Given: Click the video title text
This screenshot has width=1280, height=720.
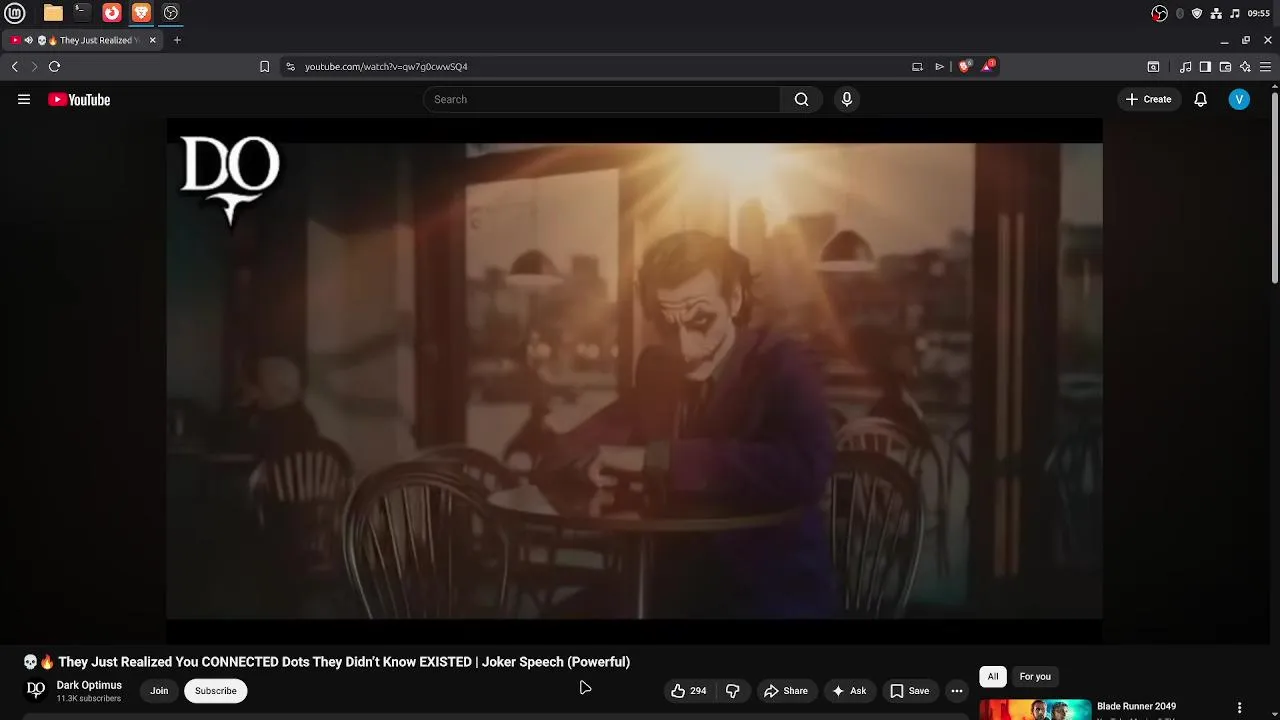Looking at the screenshot, I should [x=344, y=662].
